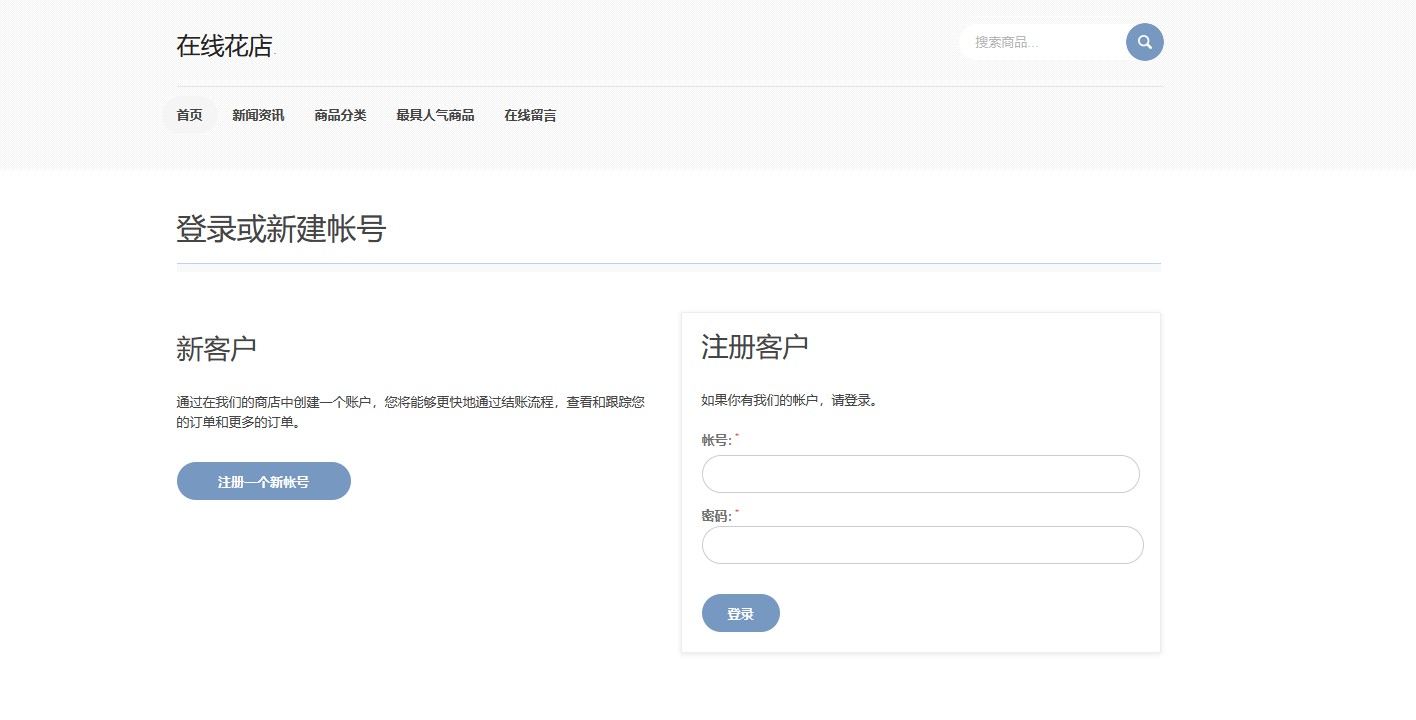
Task: Click the 注册客户 heading
Action: click(755, 347)
